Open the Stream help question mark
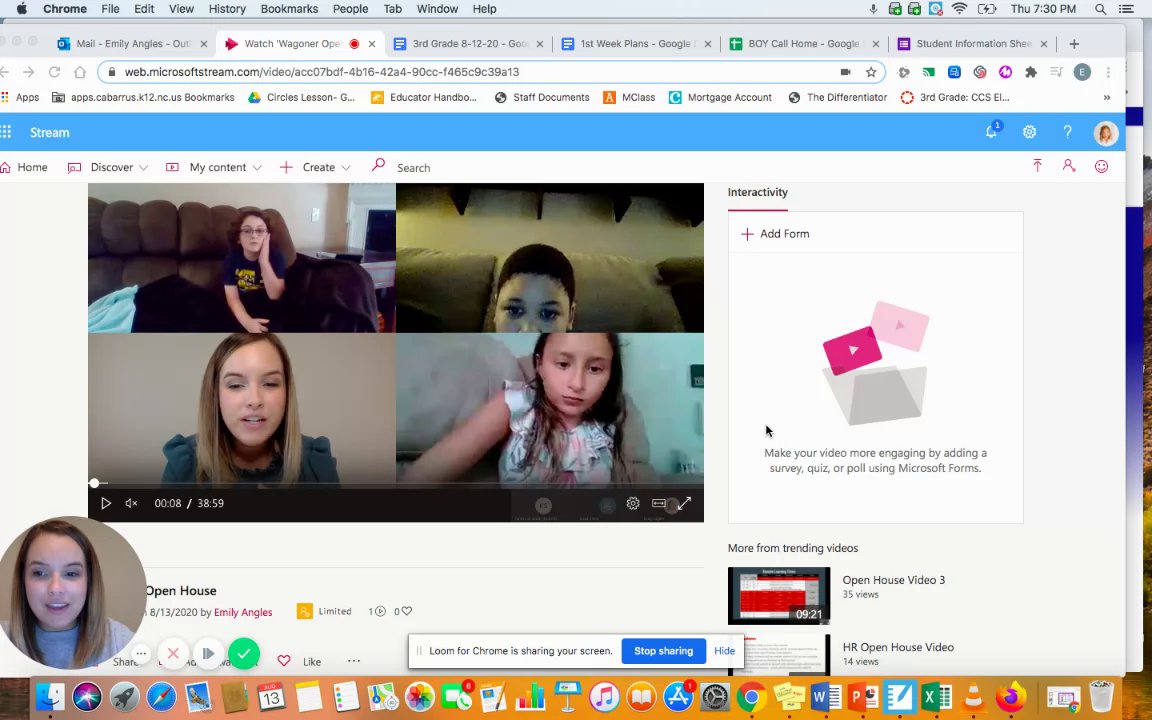Screen dimensions: 1152x720 1068,132
